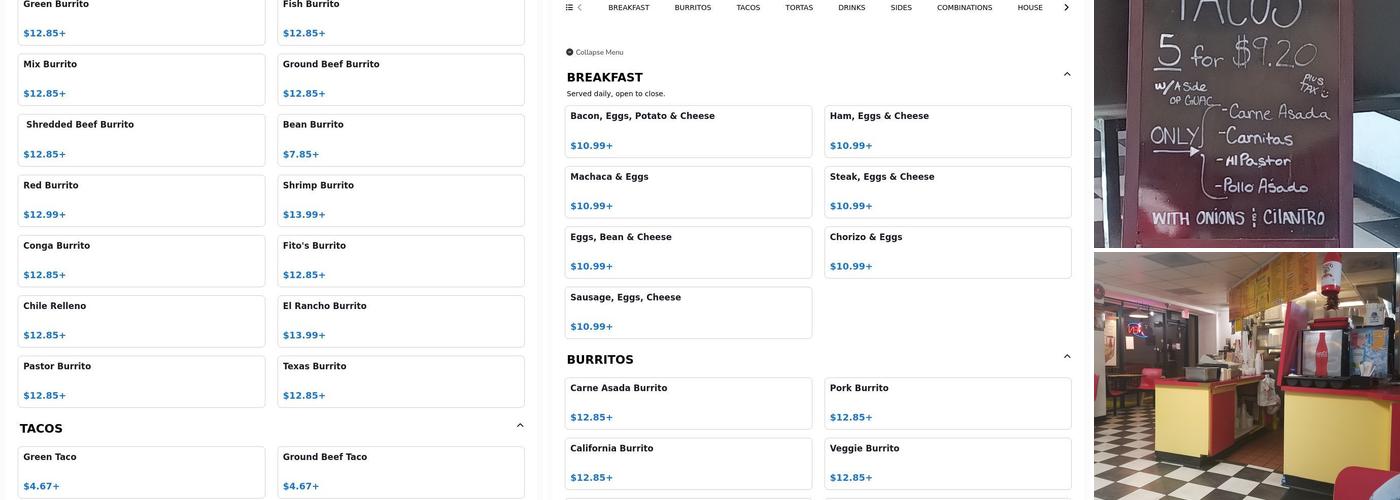The height and width of the screenshot is (500, 1400).
Task: Jump to the COMBINATIONS category tab
Action: click(965, 7)
